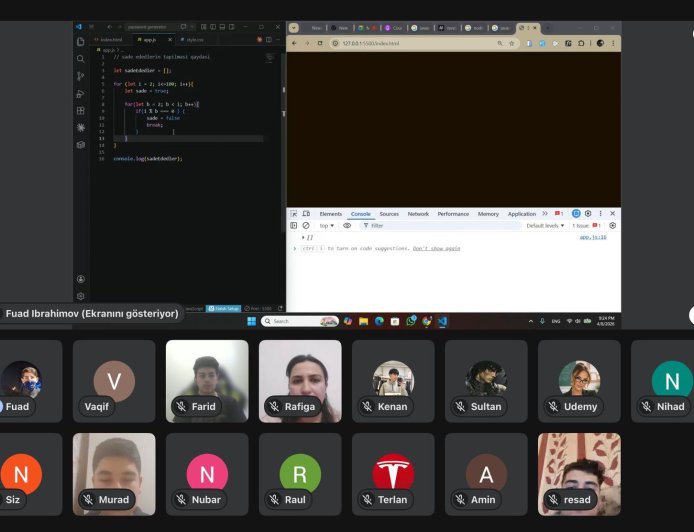Click the app.js:16 source link

[593, 237]
